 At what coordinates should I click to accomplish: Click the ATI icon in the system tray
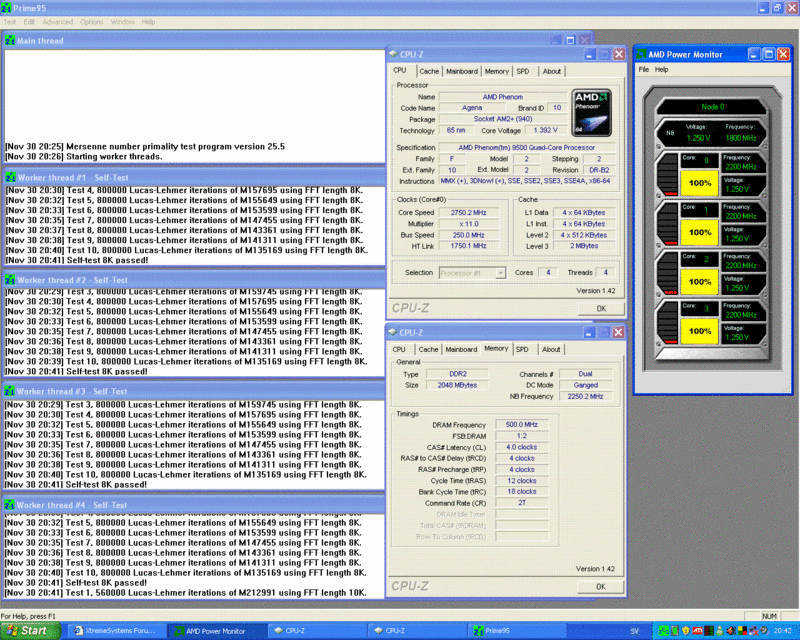pos(696,631)
